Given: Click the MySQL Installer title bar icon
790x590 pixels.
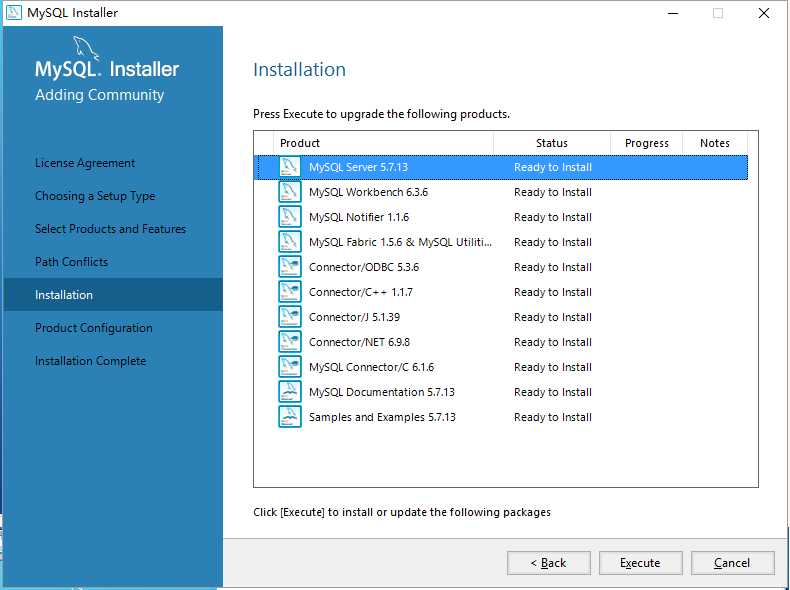Looking at the screenshot, I should (x=14, y=13).
